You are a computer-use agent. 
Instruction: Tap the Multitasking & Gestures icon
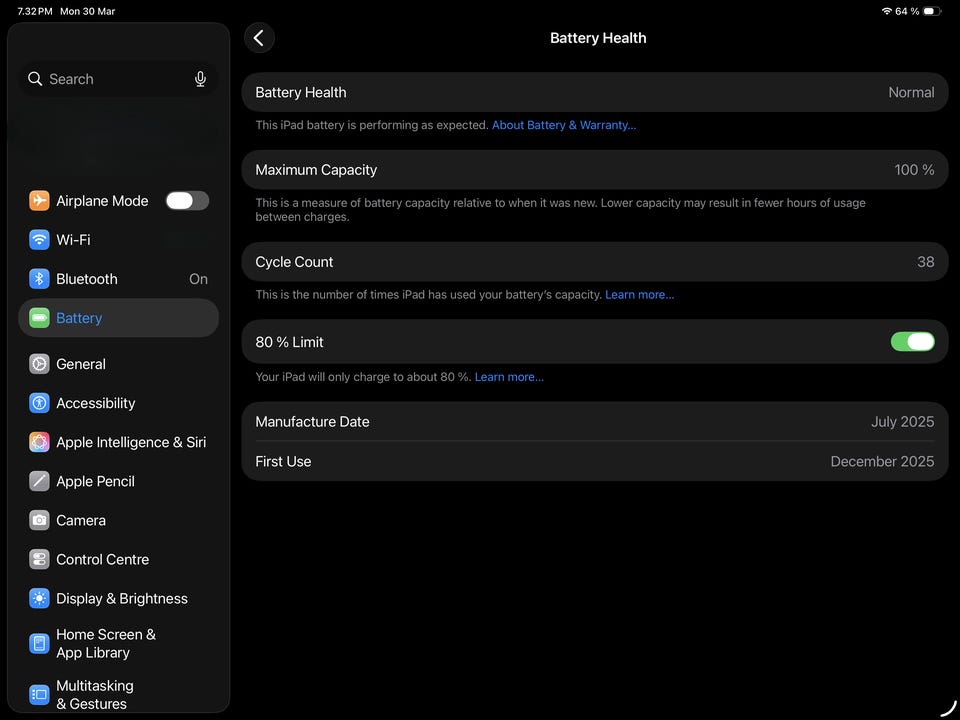coord(39,695)
